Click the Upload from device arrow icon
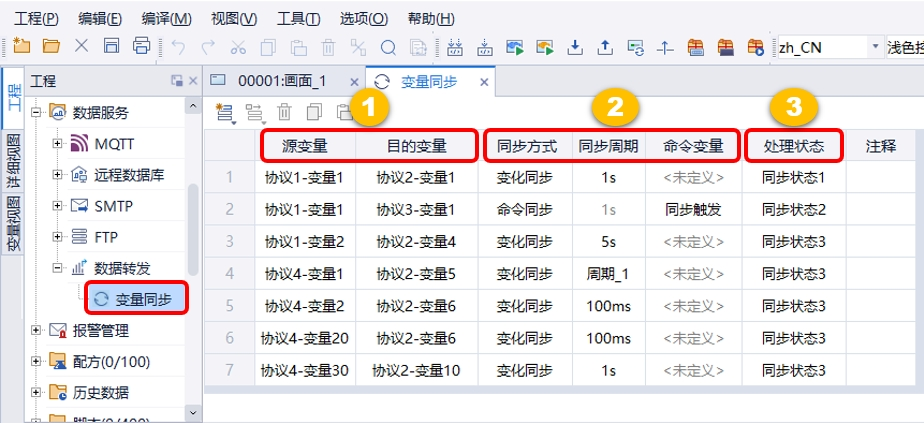Screen dimensions: 924x423 pos(605,47)
